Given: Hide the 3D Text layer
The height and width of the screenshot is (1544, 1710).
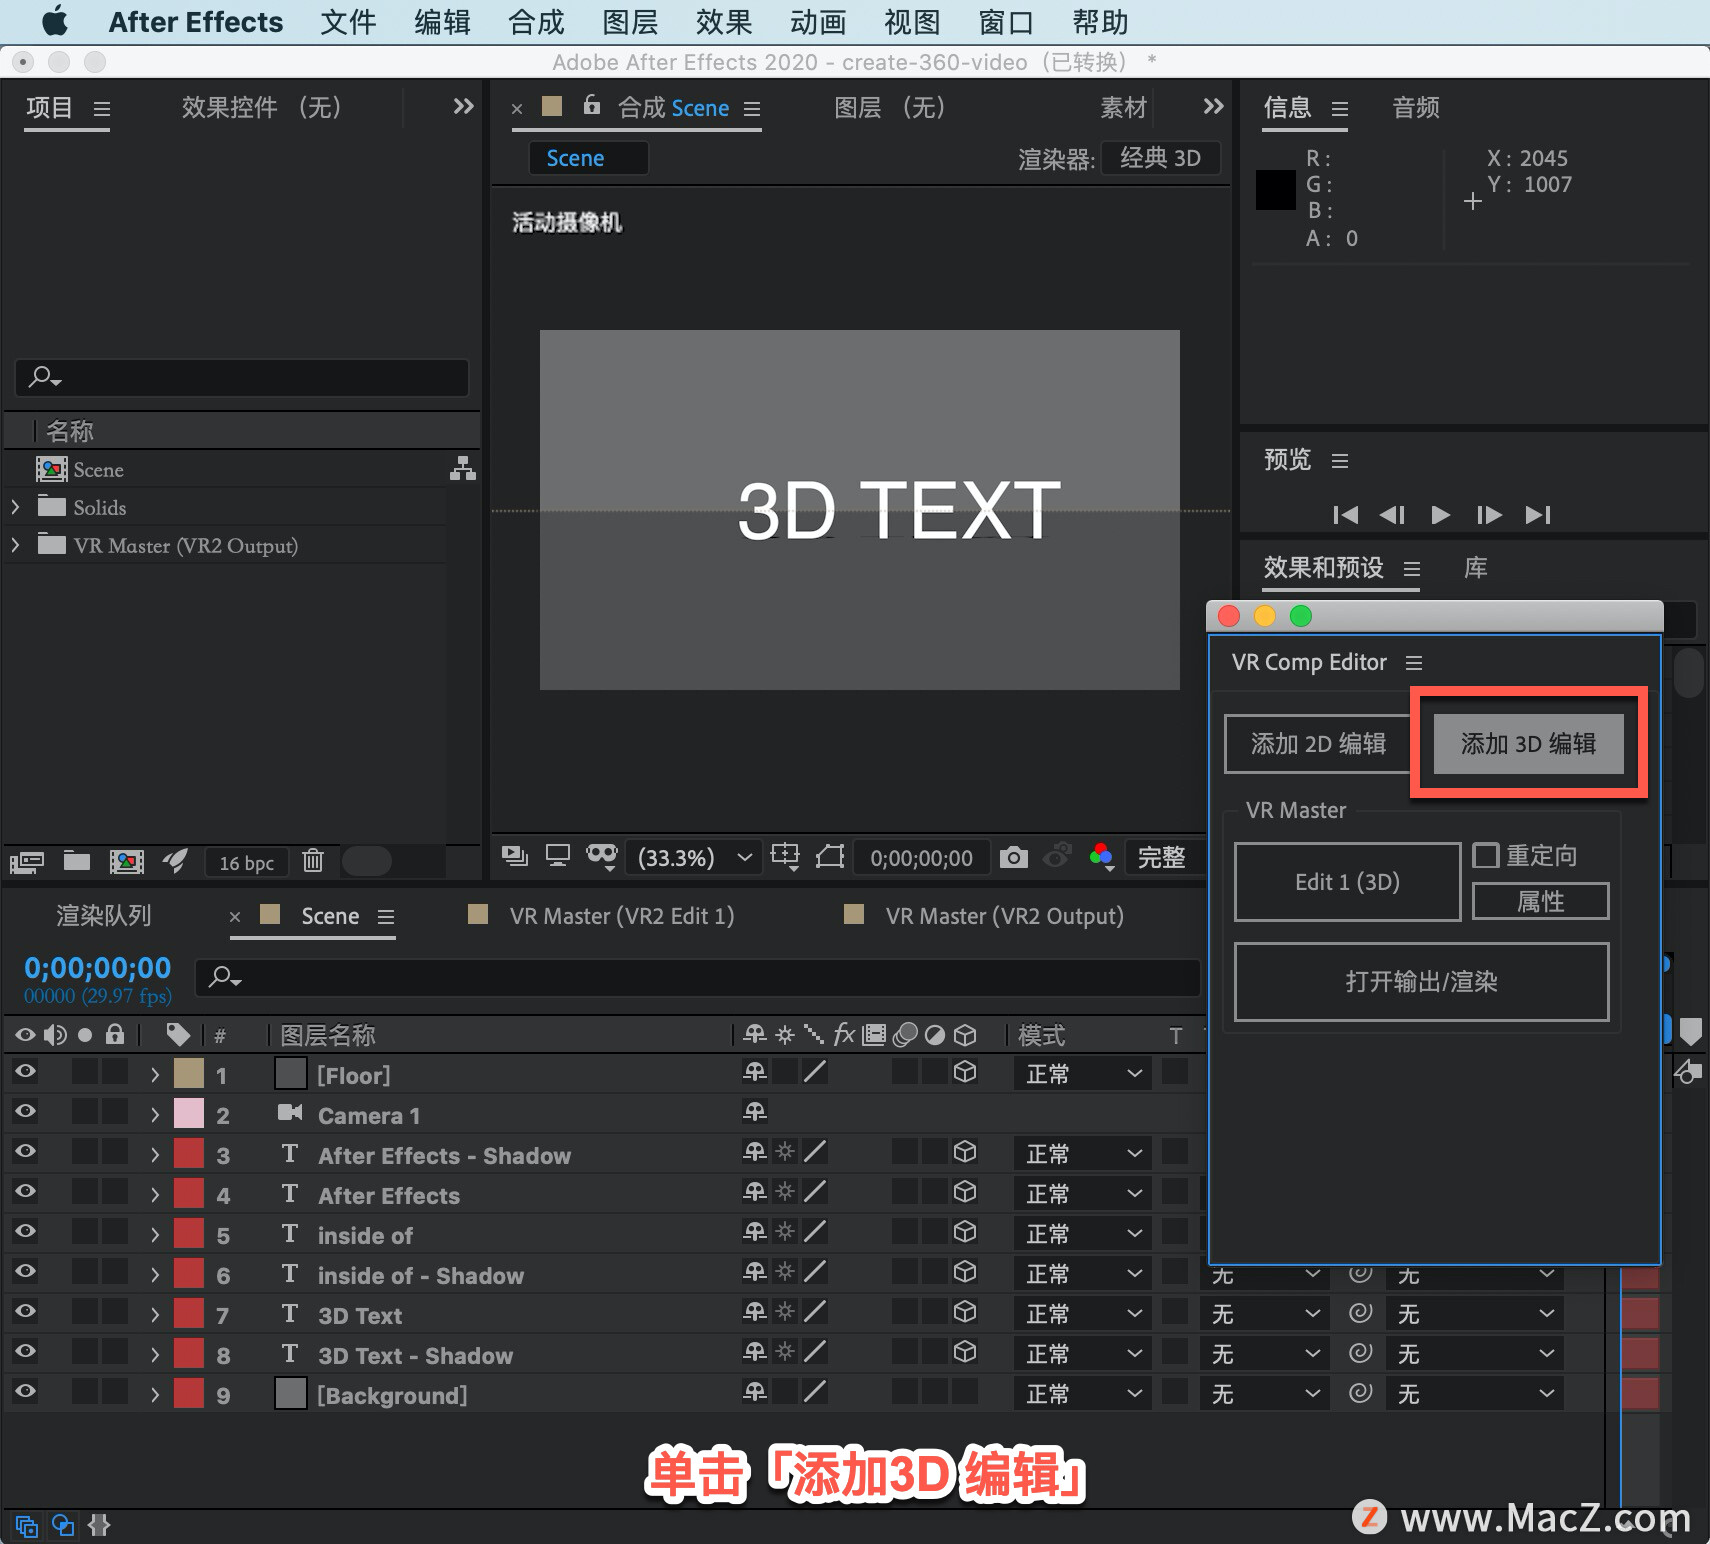Looking at the screenshot, I should tap(25, 1311).
